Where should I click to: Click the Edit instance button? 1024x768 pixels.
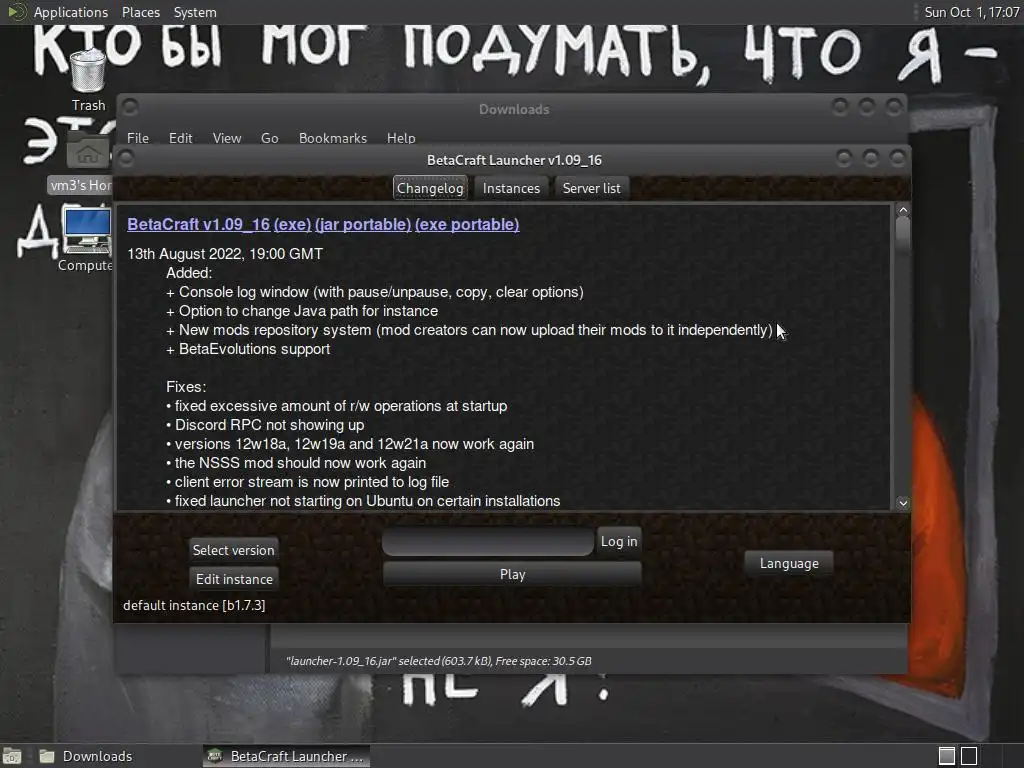tap(234, 579)
